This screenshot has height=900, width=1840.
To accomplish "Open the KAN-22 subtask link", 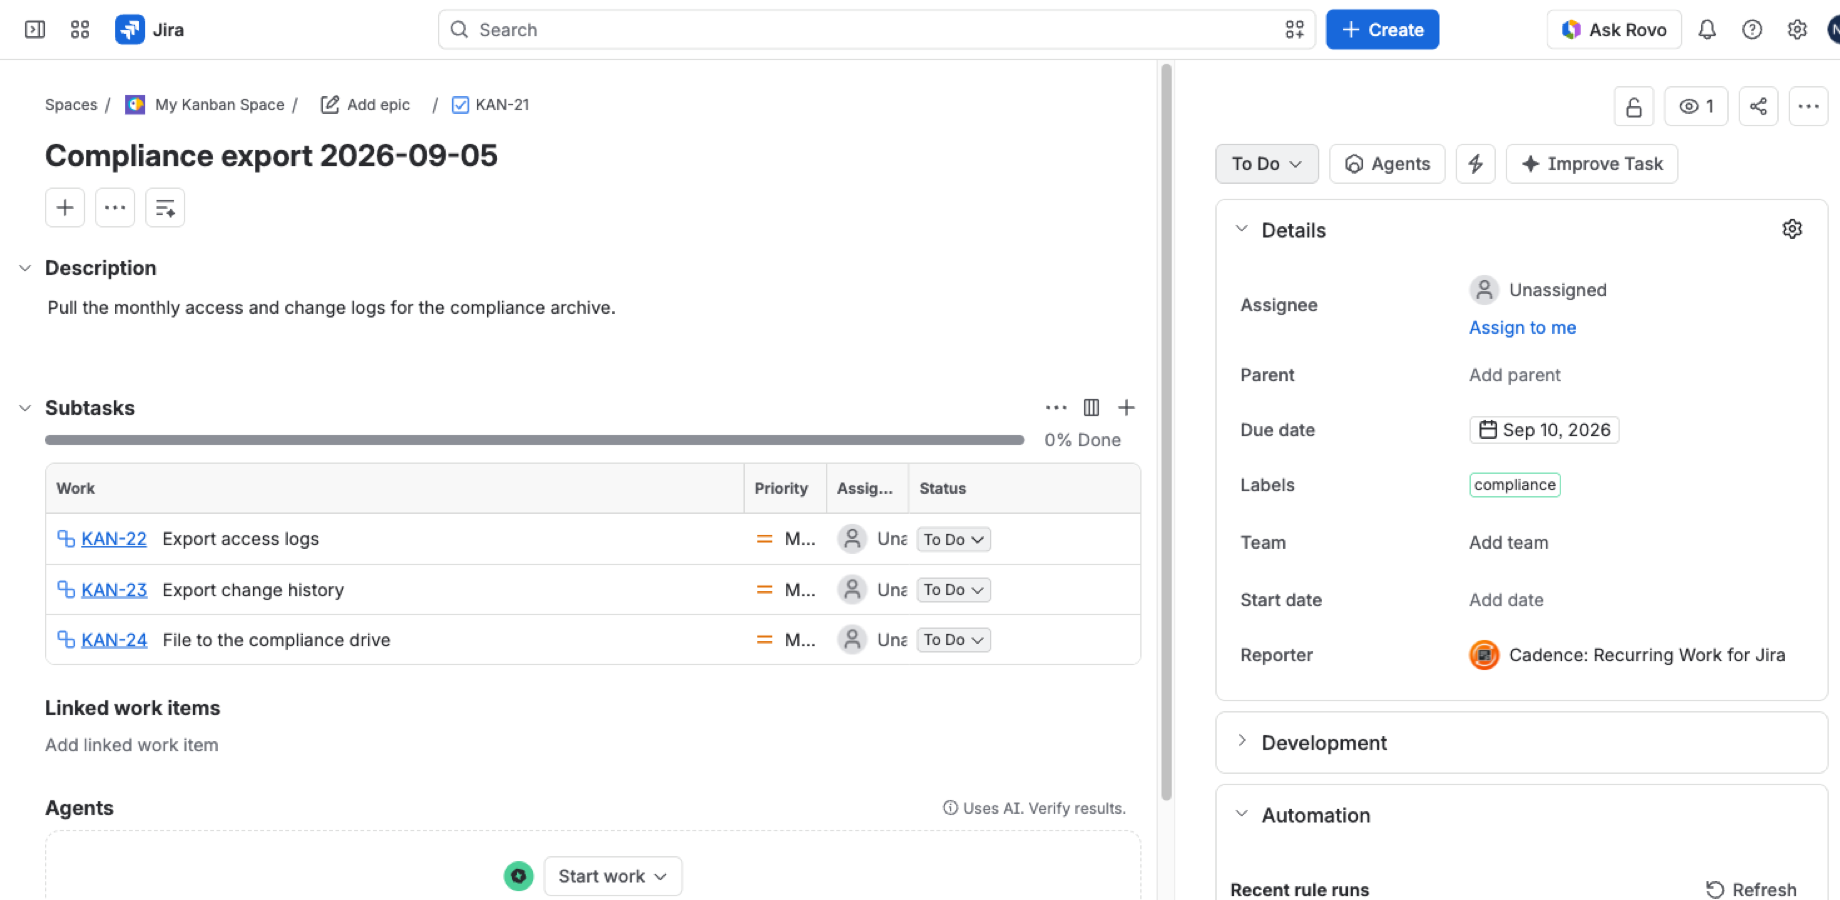I will point(114,539).
